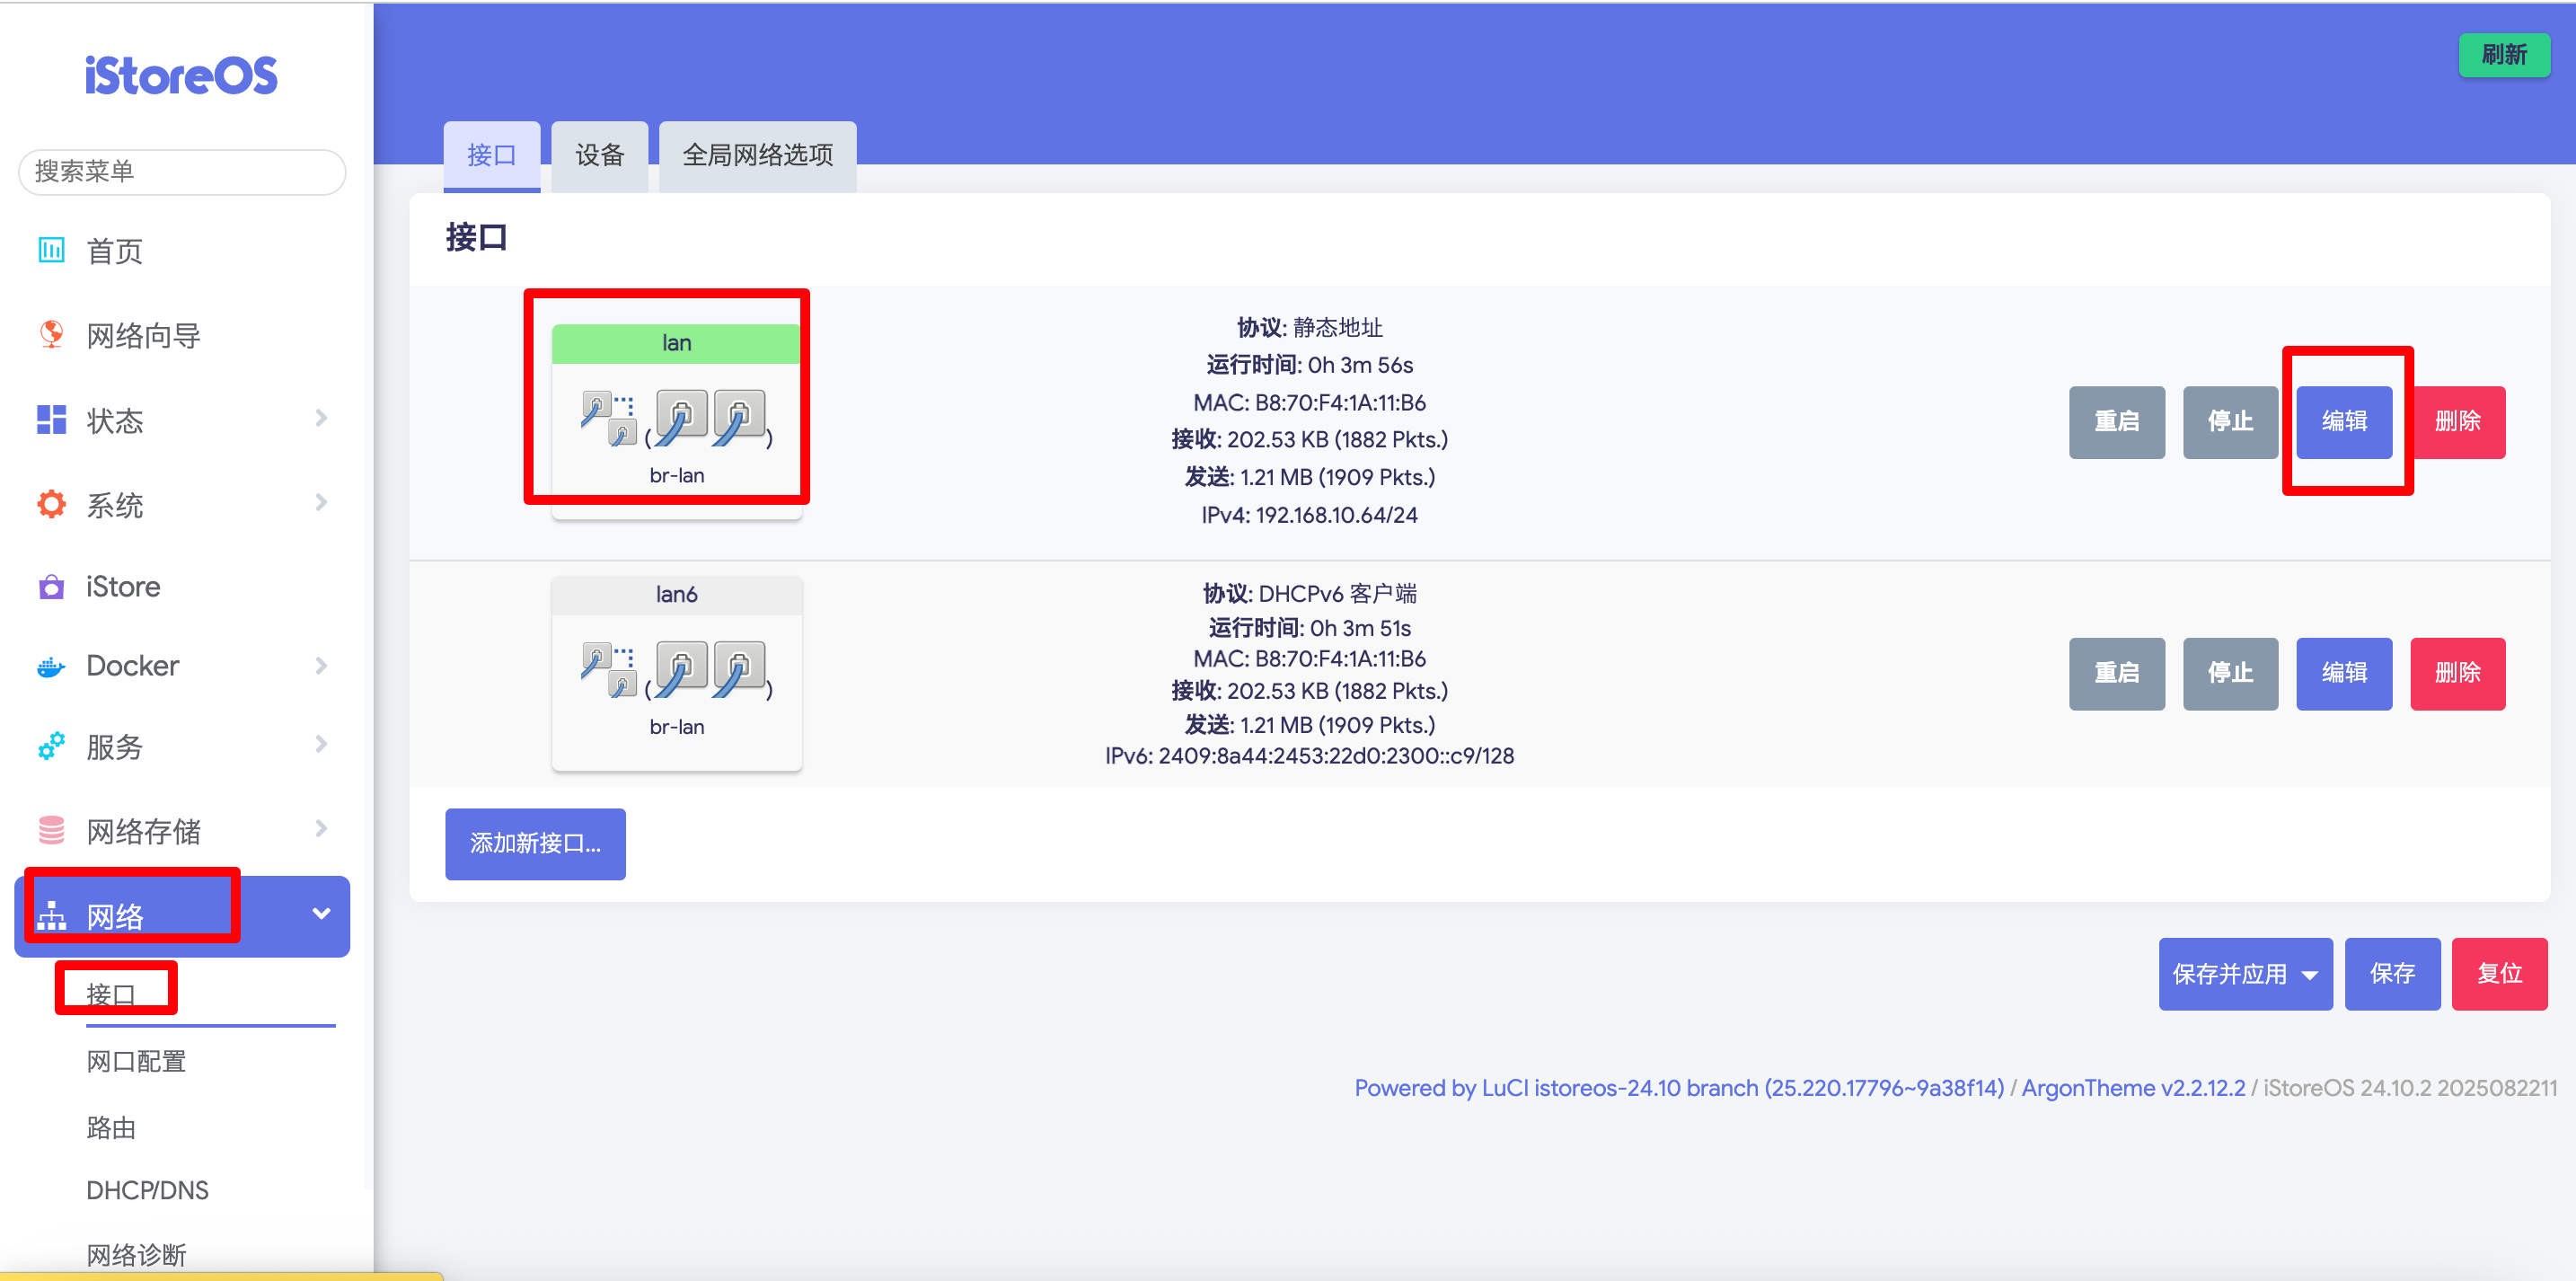Click the Docker whale icon
The width and height of the screenshot is (2576, 1281).
pos(51,666)
